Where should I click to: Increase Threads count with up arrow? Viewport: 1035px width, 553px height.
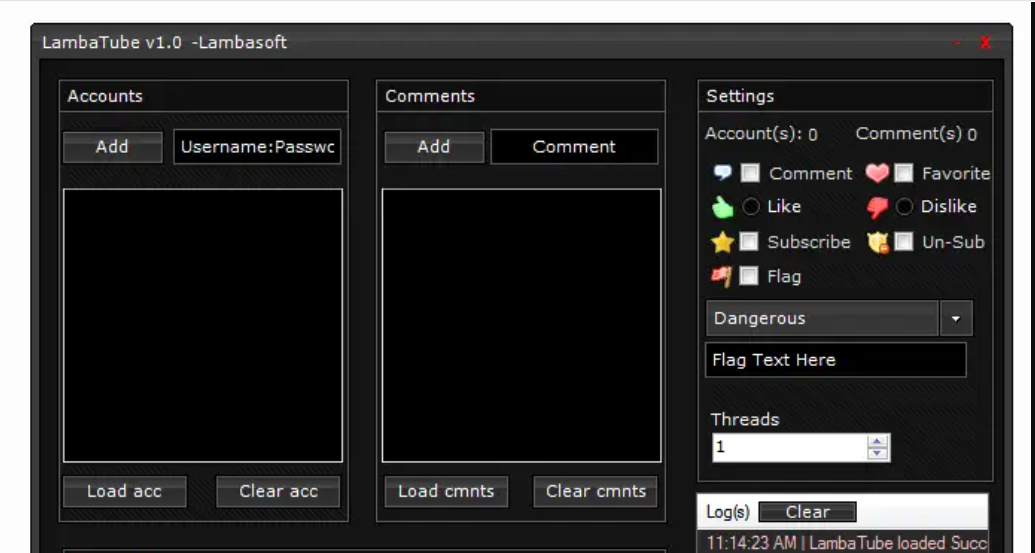tap(877, 441)
